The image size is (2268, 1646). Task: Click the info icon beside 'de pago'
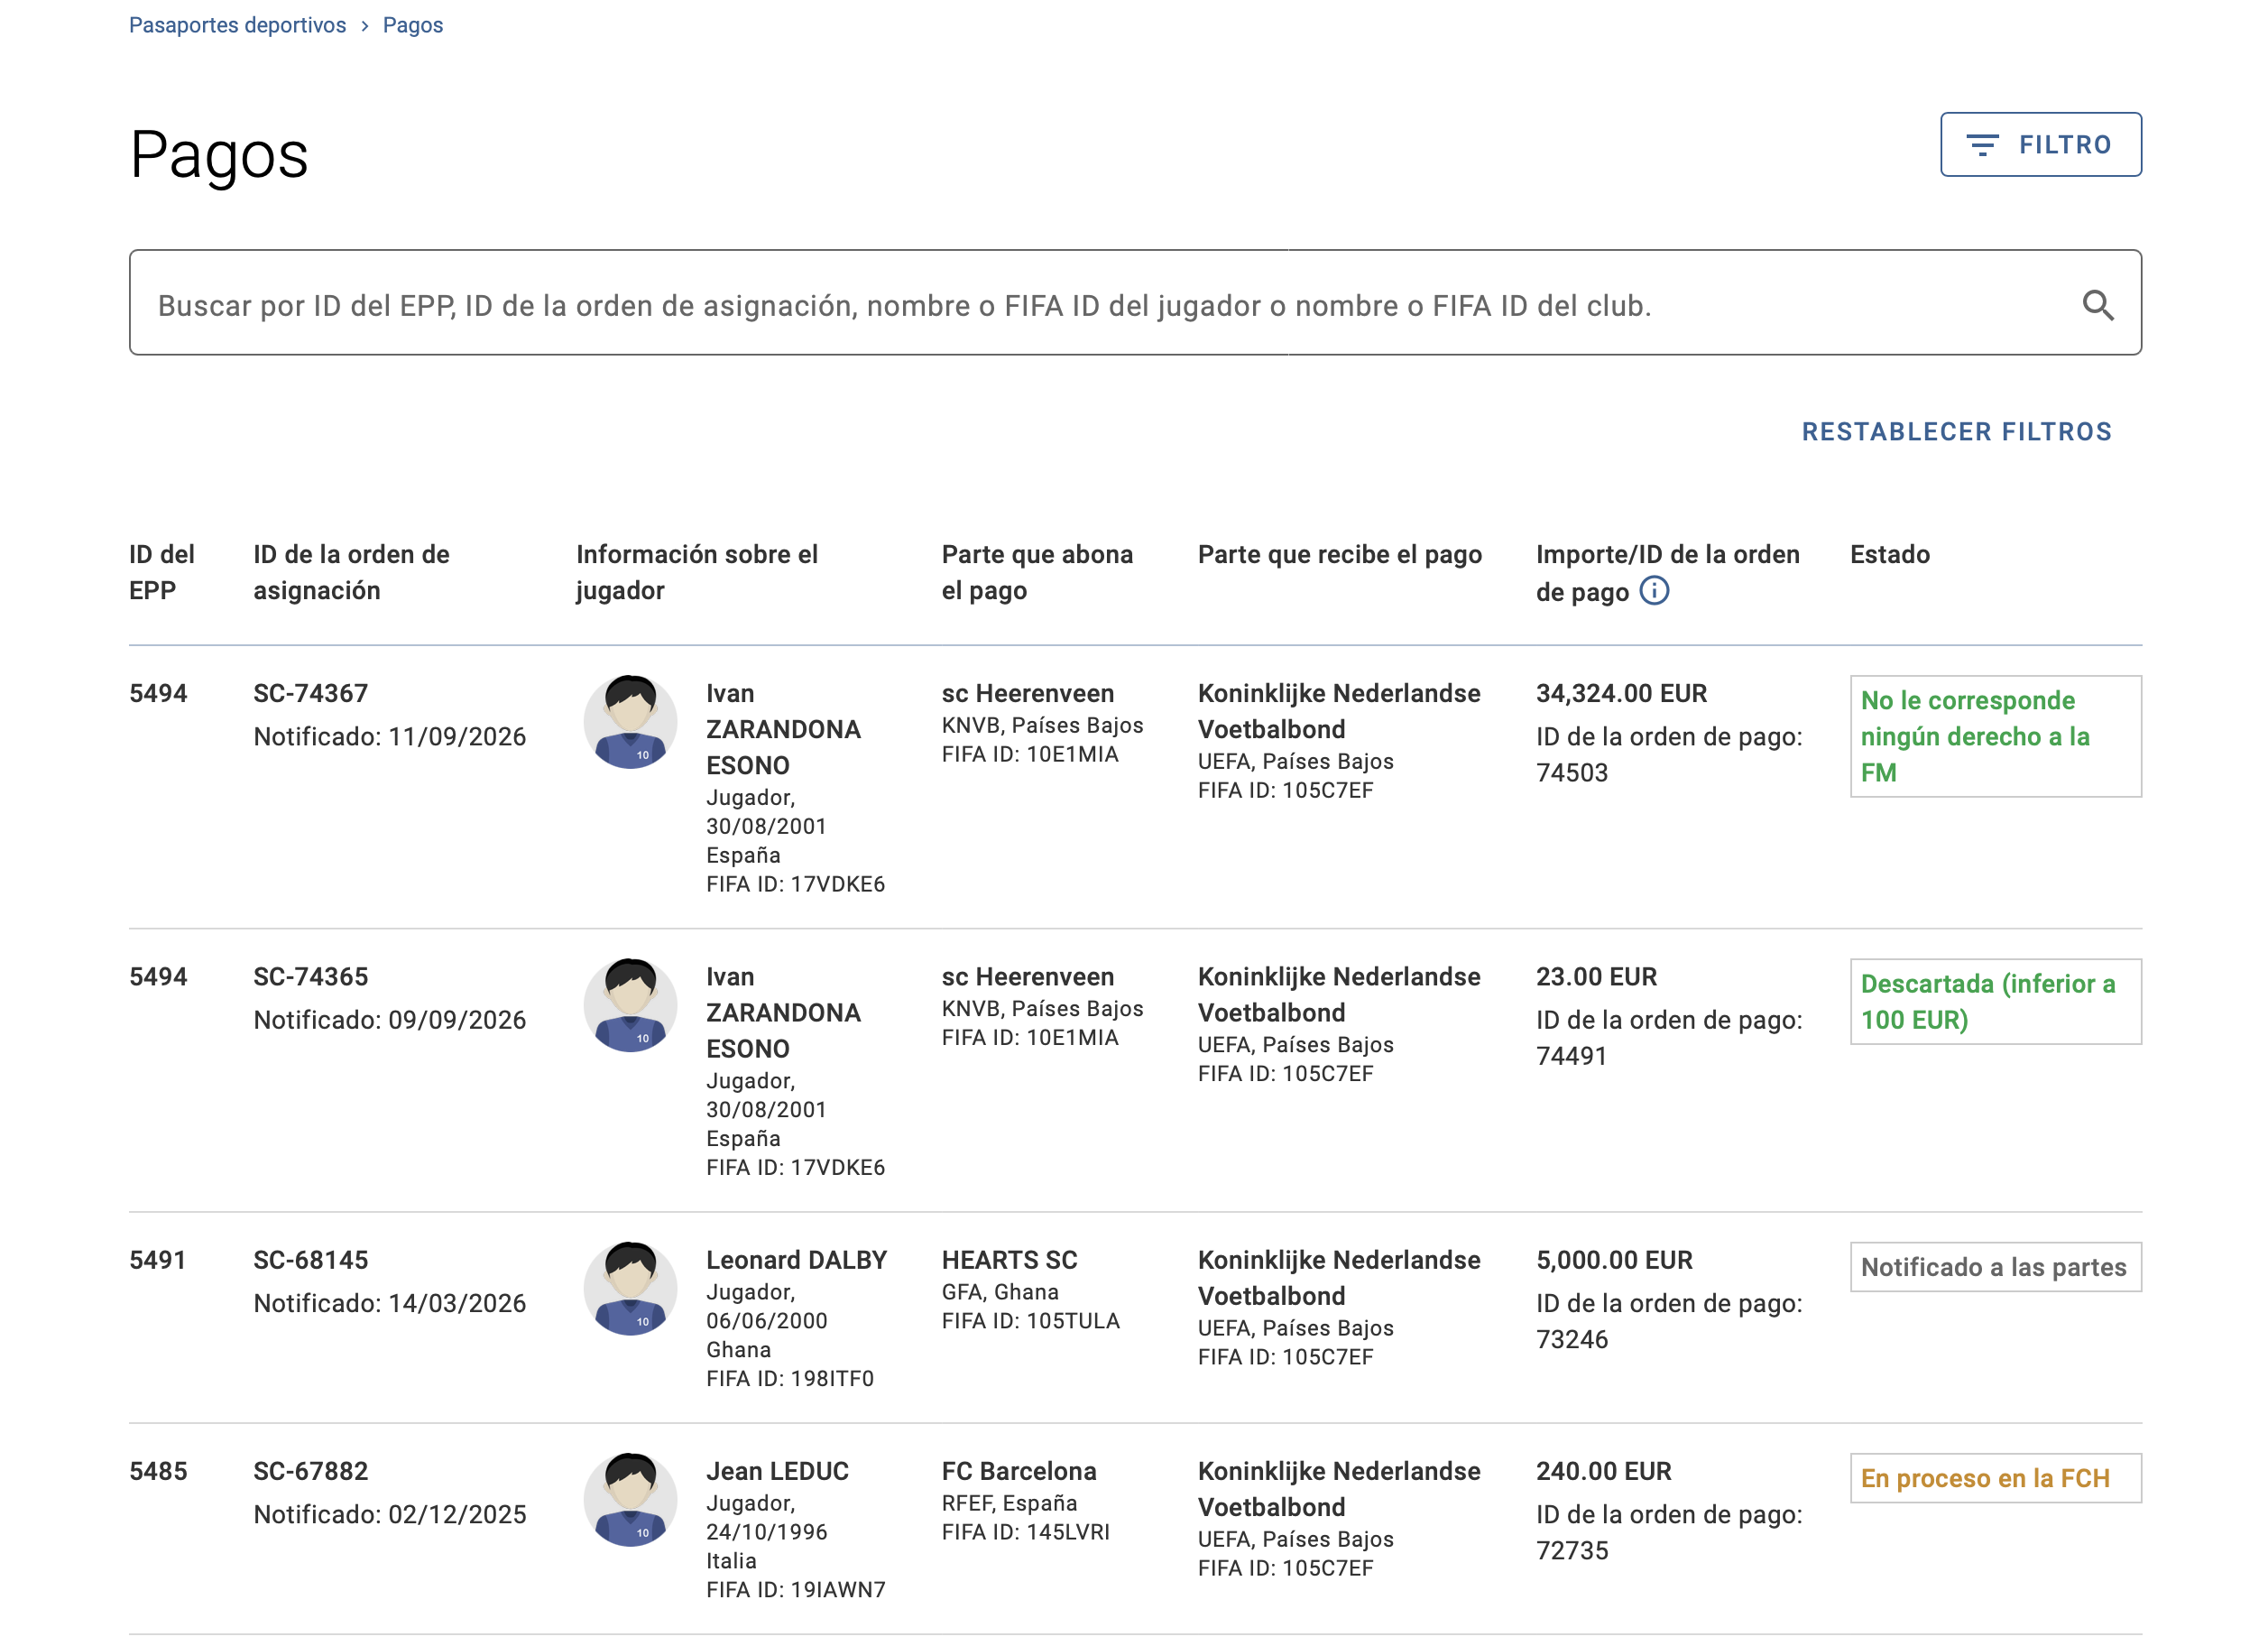click(x=1654, y=591)
